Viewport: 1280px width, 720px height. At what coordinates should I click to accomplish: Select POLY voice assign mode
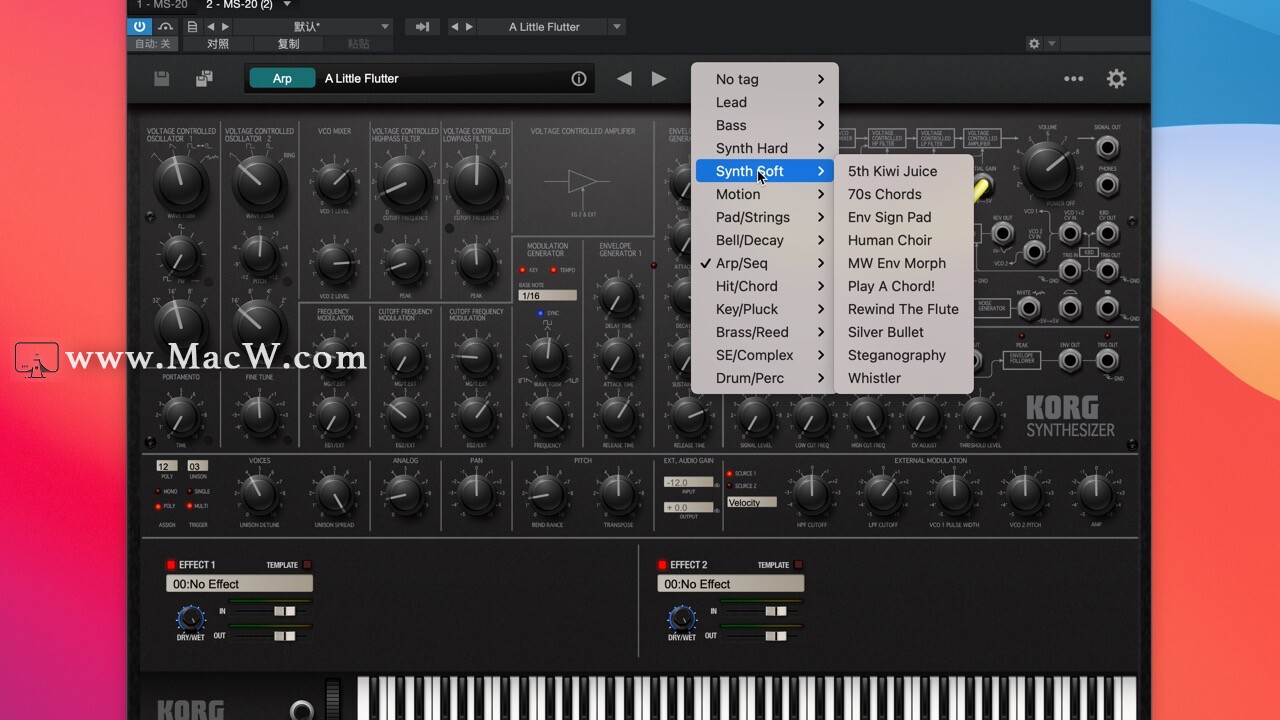(158, 506)
